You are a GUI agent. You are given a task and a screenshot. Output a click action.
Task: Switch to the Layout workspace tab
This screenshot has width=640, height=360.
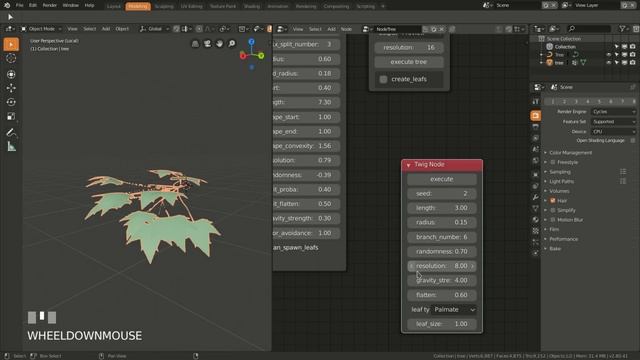(113, 6)
